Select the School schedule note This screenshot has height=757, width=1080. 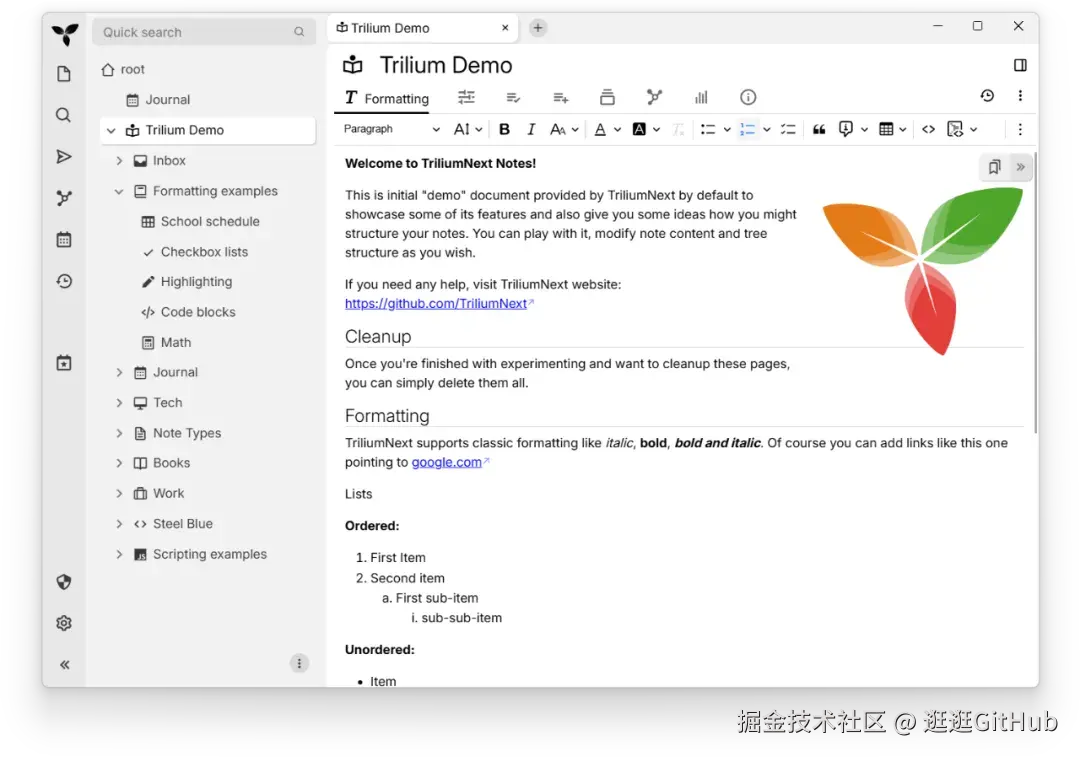210,221
